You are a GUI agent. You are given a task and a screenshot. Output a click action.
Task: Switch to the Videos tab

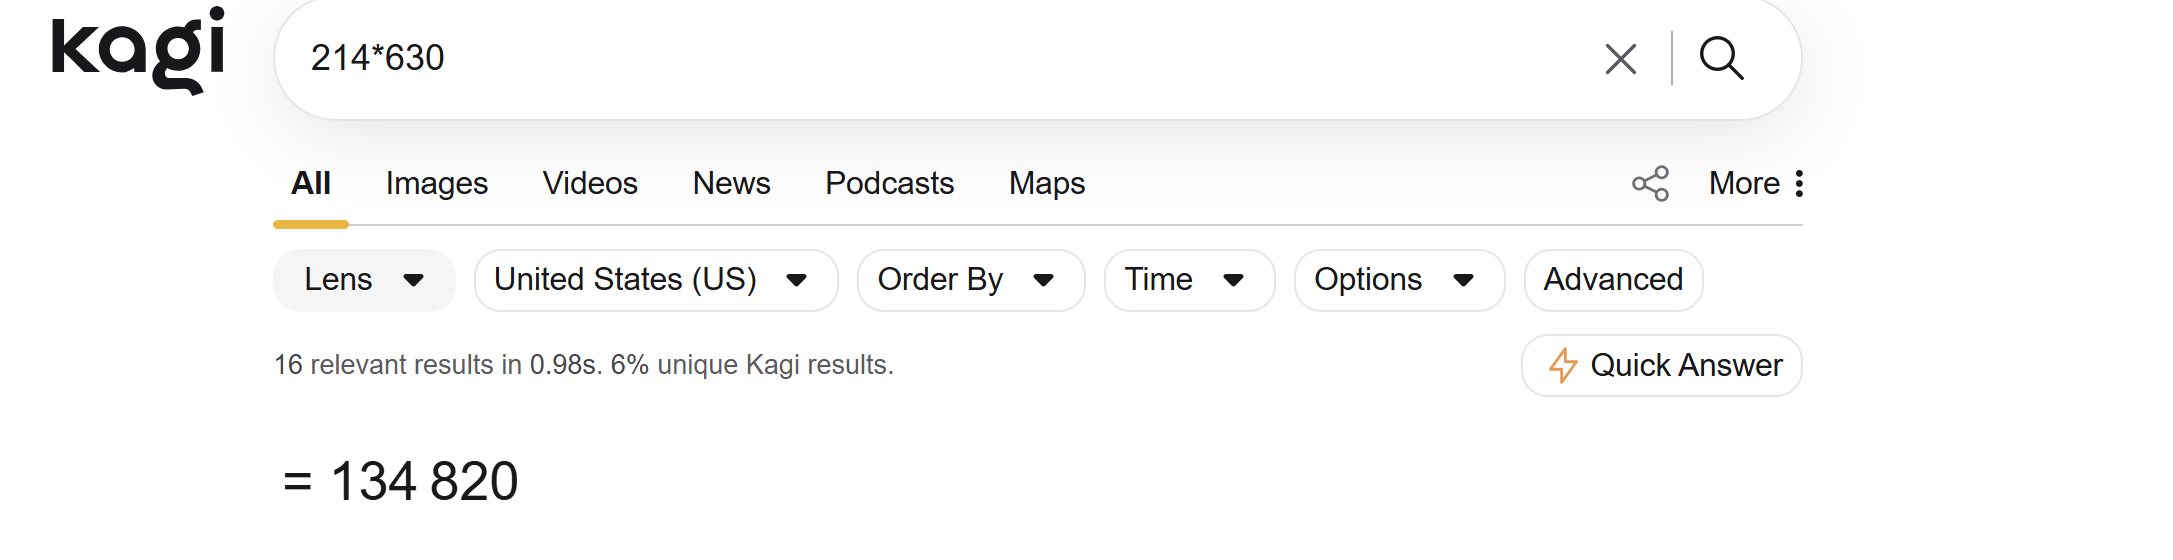590,184
